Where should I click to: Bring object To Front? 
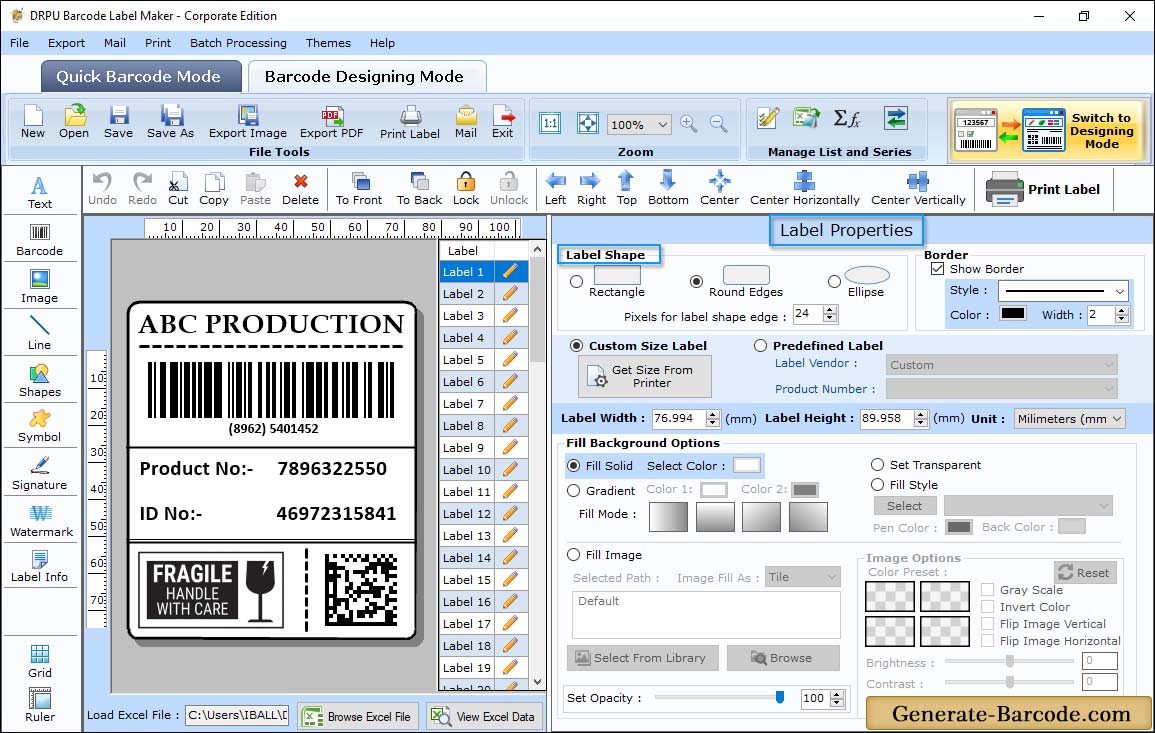pyautogui.click(x=359, y=189)
